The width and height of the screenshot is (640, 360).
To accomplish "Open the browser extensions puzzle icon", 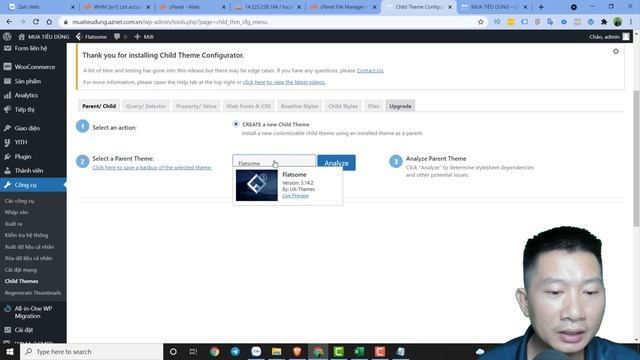I will click(604, 22).
